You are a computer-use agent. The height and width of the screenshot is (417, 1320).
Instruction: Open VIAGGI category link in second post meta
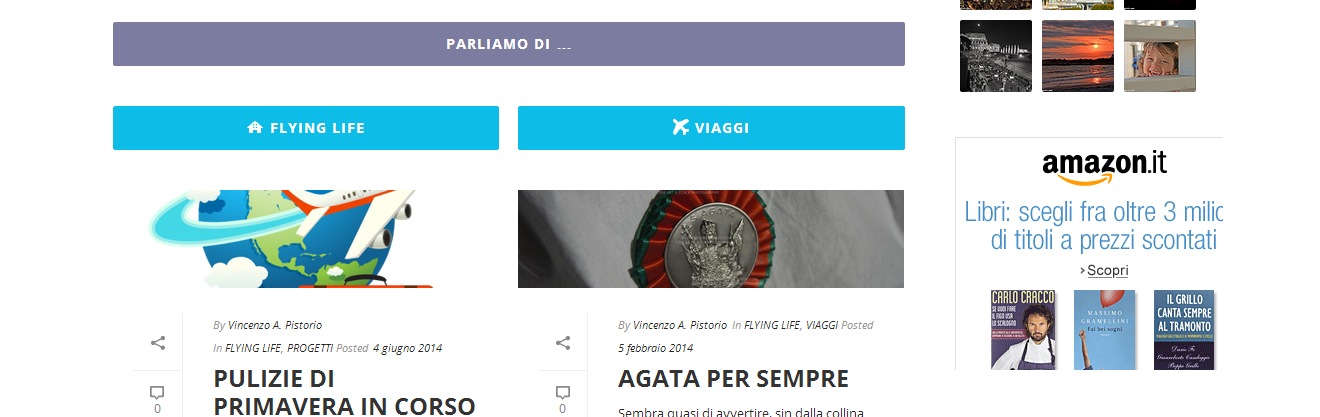[822, 325]
